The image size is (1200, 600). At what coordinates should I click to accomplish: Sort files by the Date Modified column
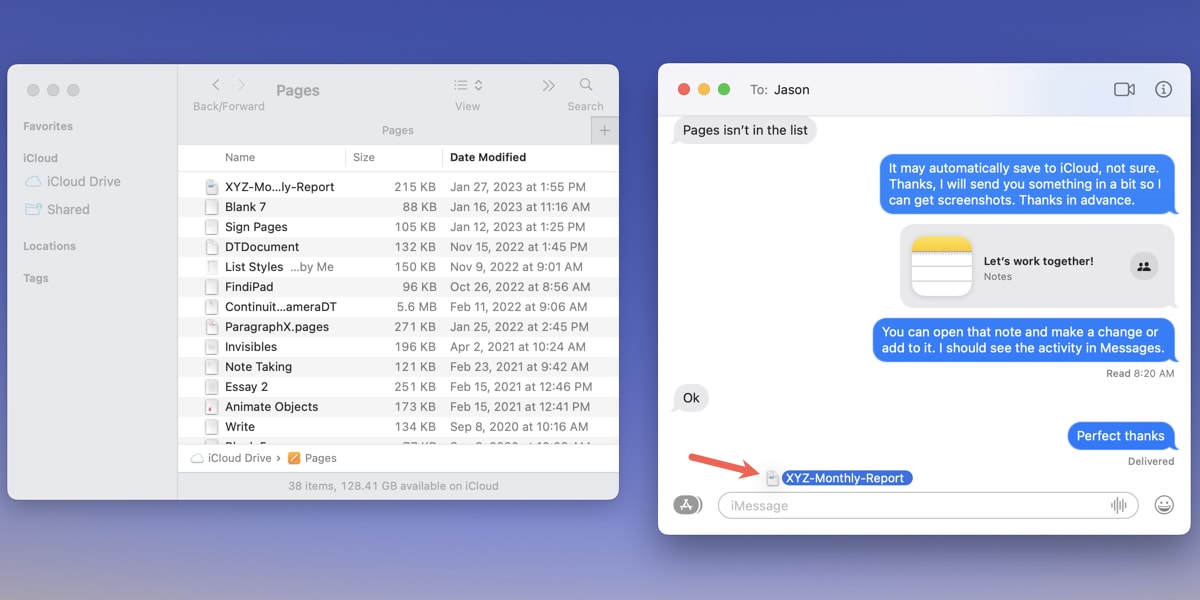click(x=488, y=157)
